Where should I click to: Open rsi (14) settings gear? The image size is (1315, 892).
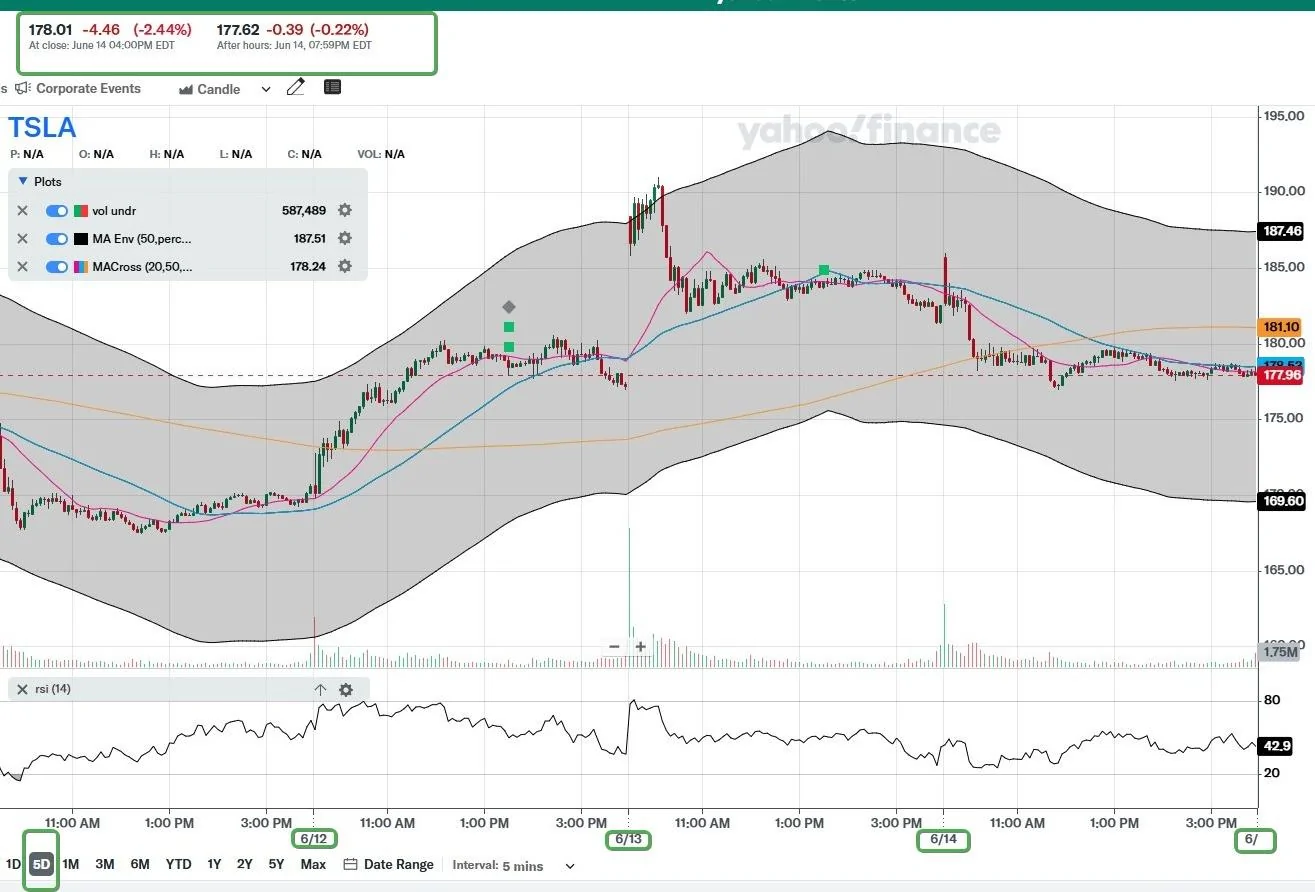point(346,690)
